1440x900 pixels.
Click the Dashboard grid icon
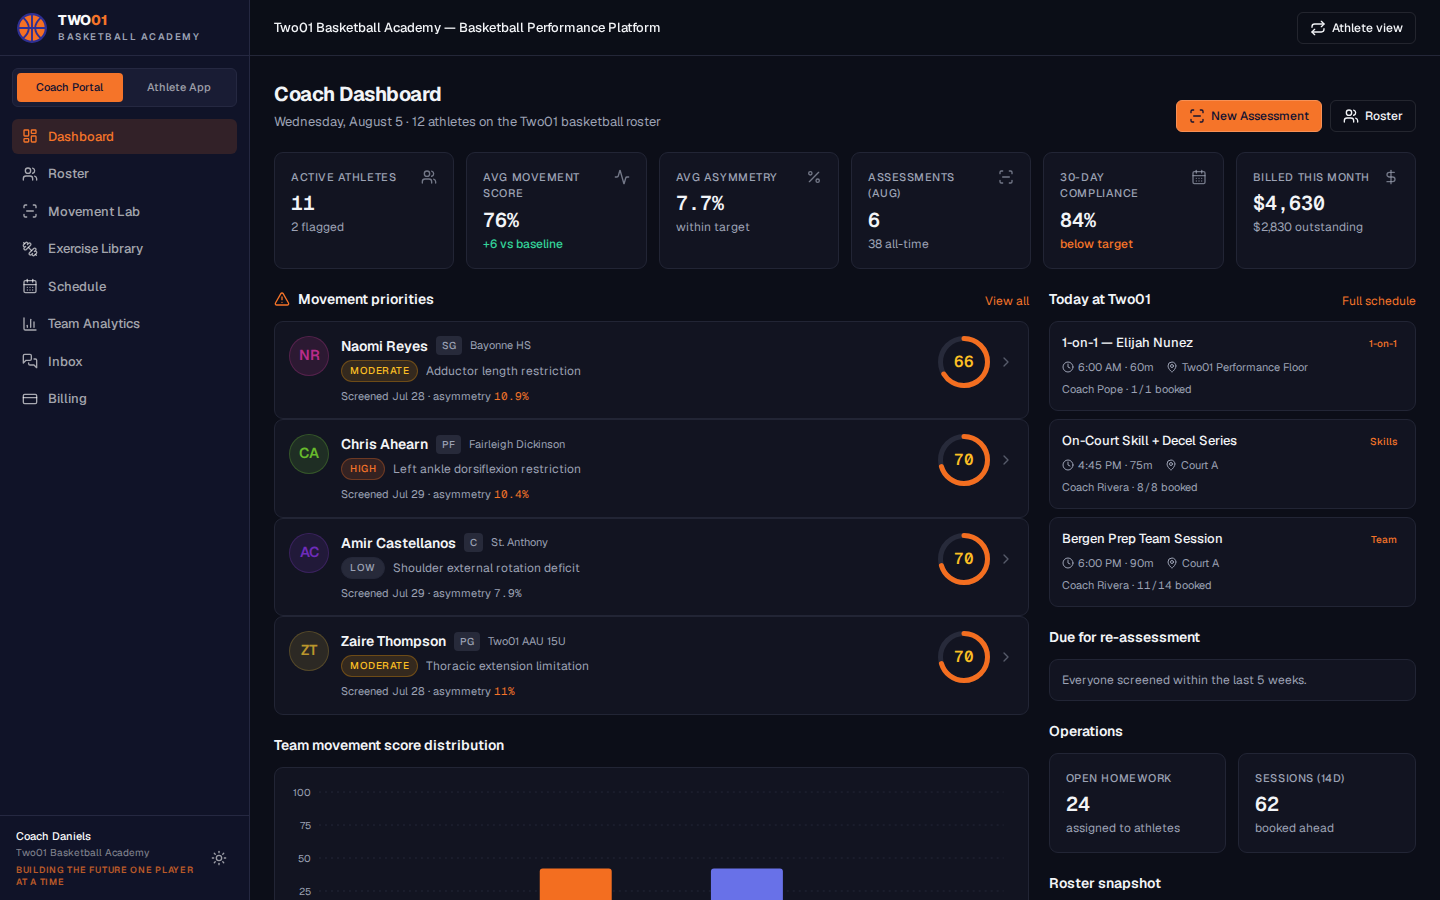[30, 136]
